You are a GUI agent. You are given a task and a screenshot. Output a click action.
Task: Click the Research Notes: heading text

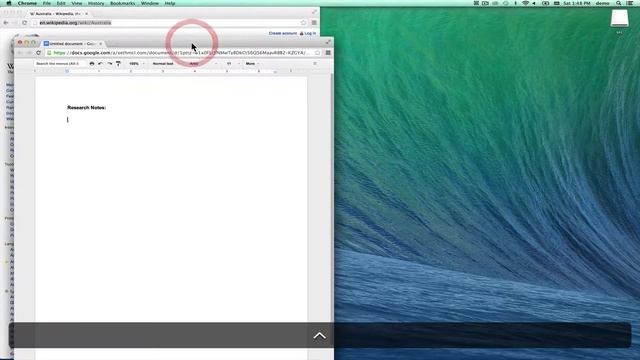tap(87, 108)
